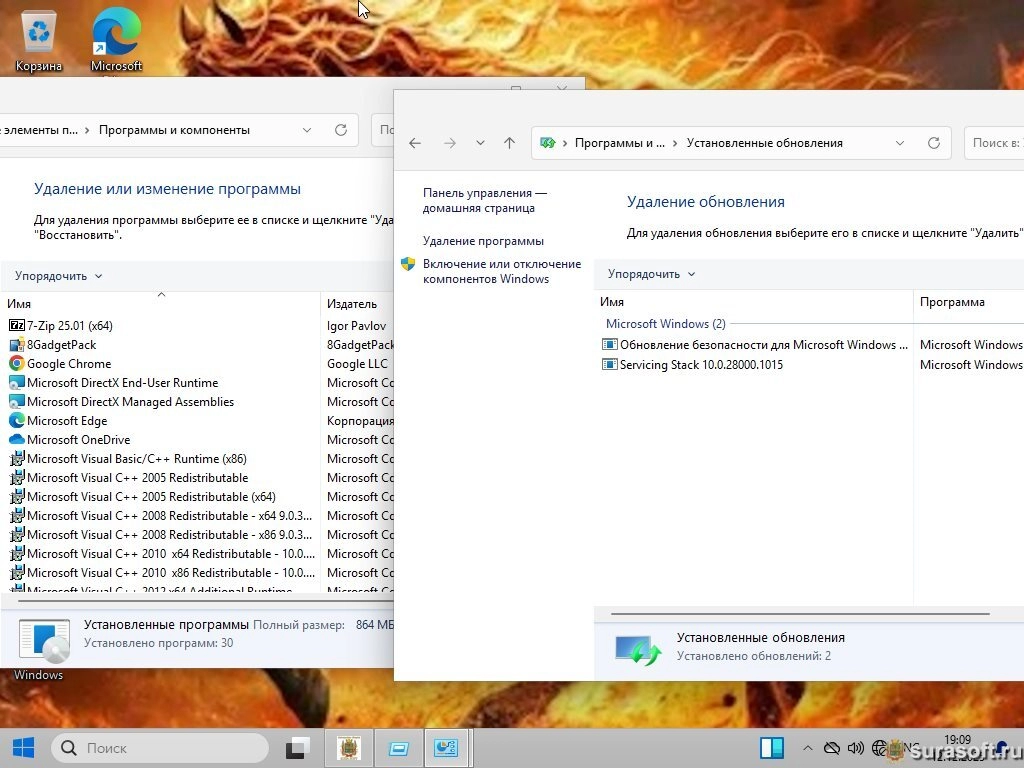Open the Microsoft Edge desktop shortcut
This screenshot has height=768, width=1024.
coord(116,40)
